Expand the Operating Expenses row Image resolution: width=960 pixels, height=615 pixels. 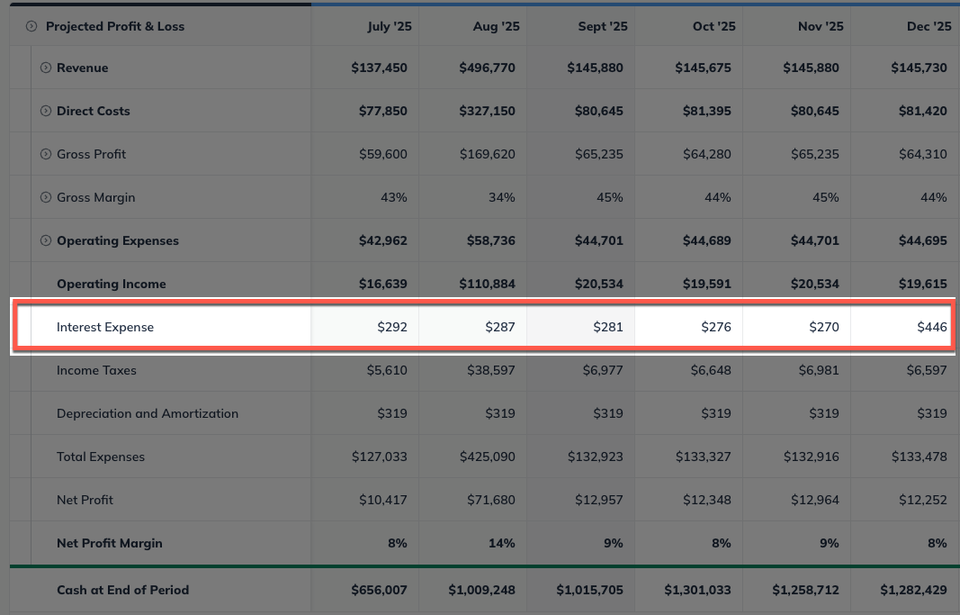point(45,241)
